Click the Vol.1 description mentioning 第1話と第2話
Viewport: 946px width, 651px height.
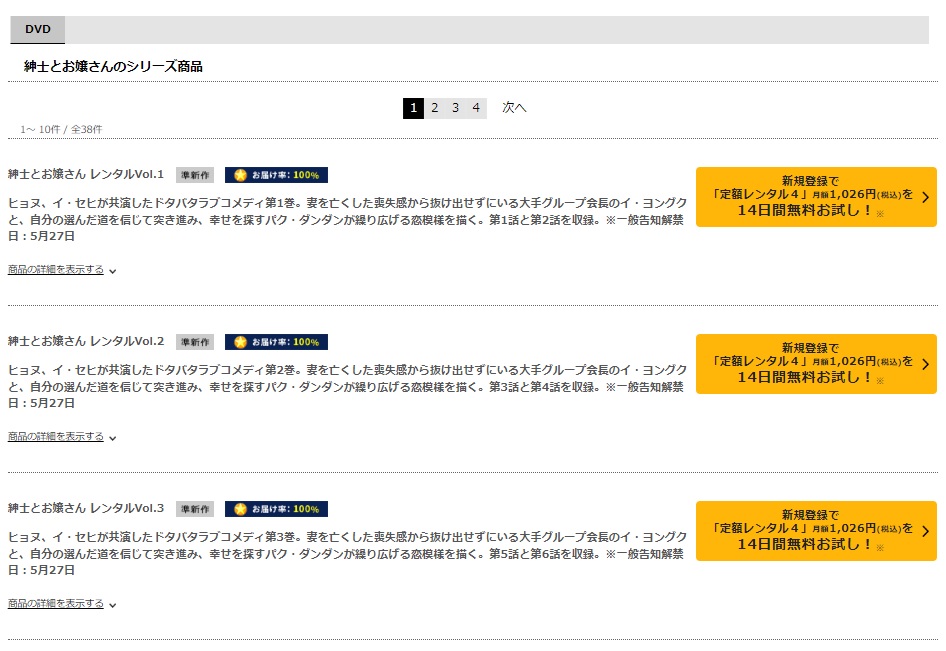point(348,220)
